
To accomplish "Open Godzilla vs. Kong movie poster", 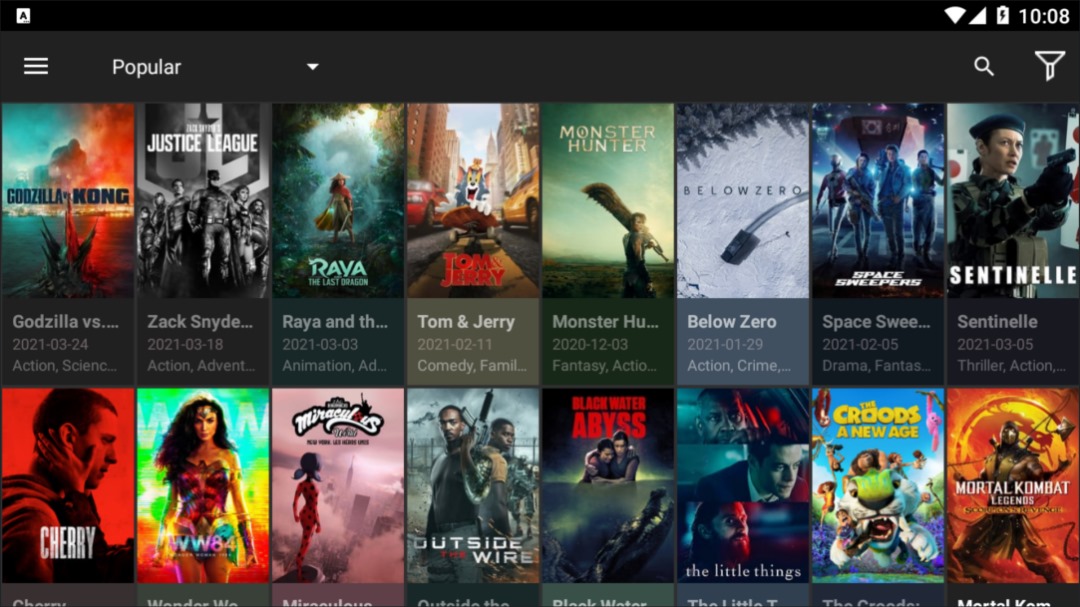I will coord(68,200).
